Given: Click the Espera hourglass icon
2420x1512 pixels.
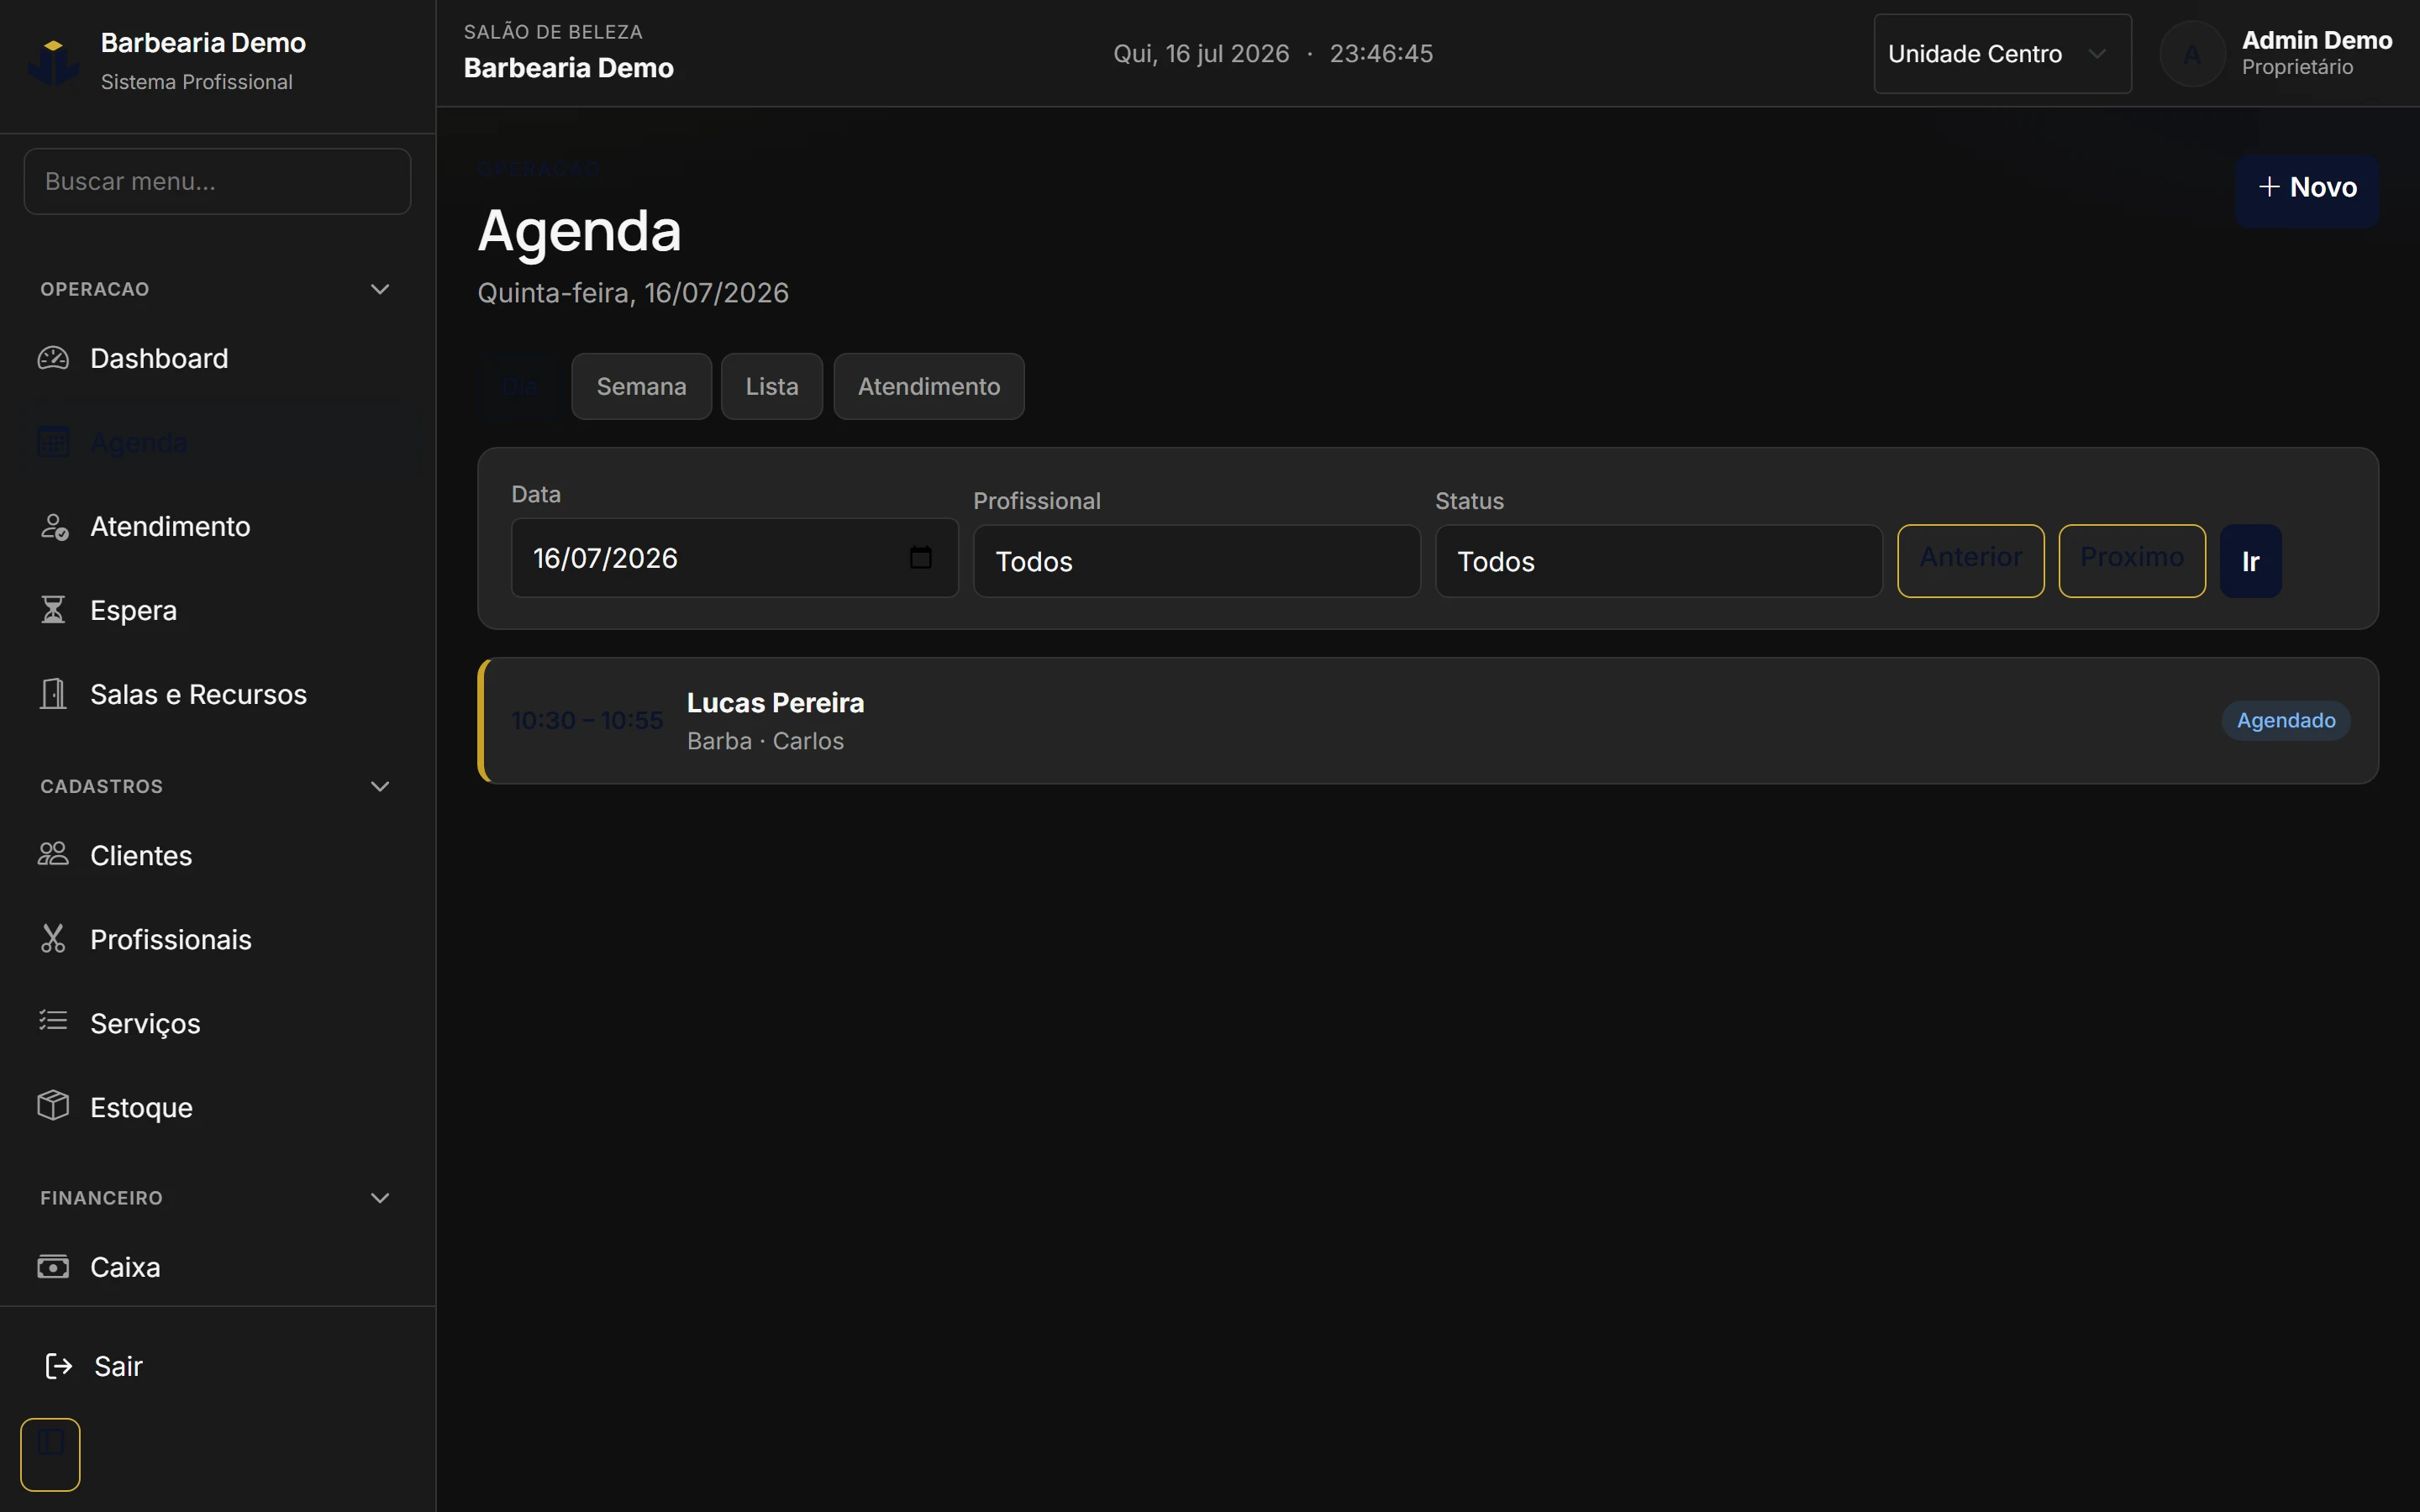Looking at the screenshot, I should click(x=53, y=610).
